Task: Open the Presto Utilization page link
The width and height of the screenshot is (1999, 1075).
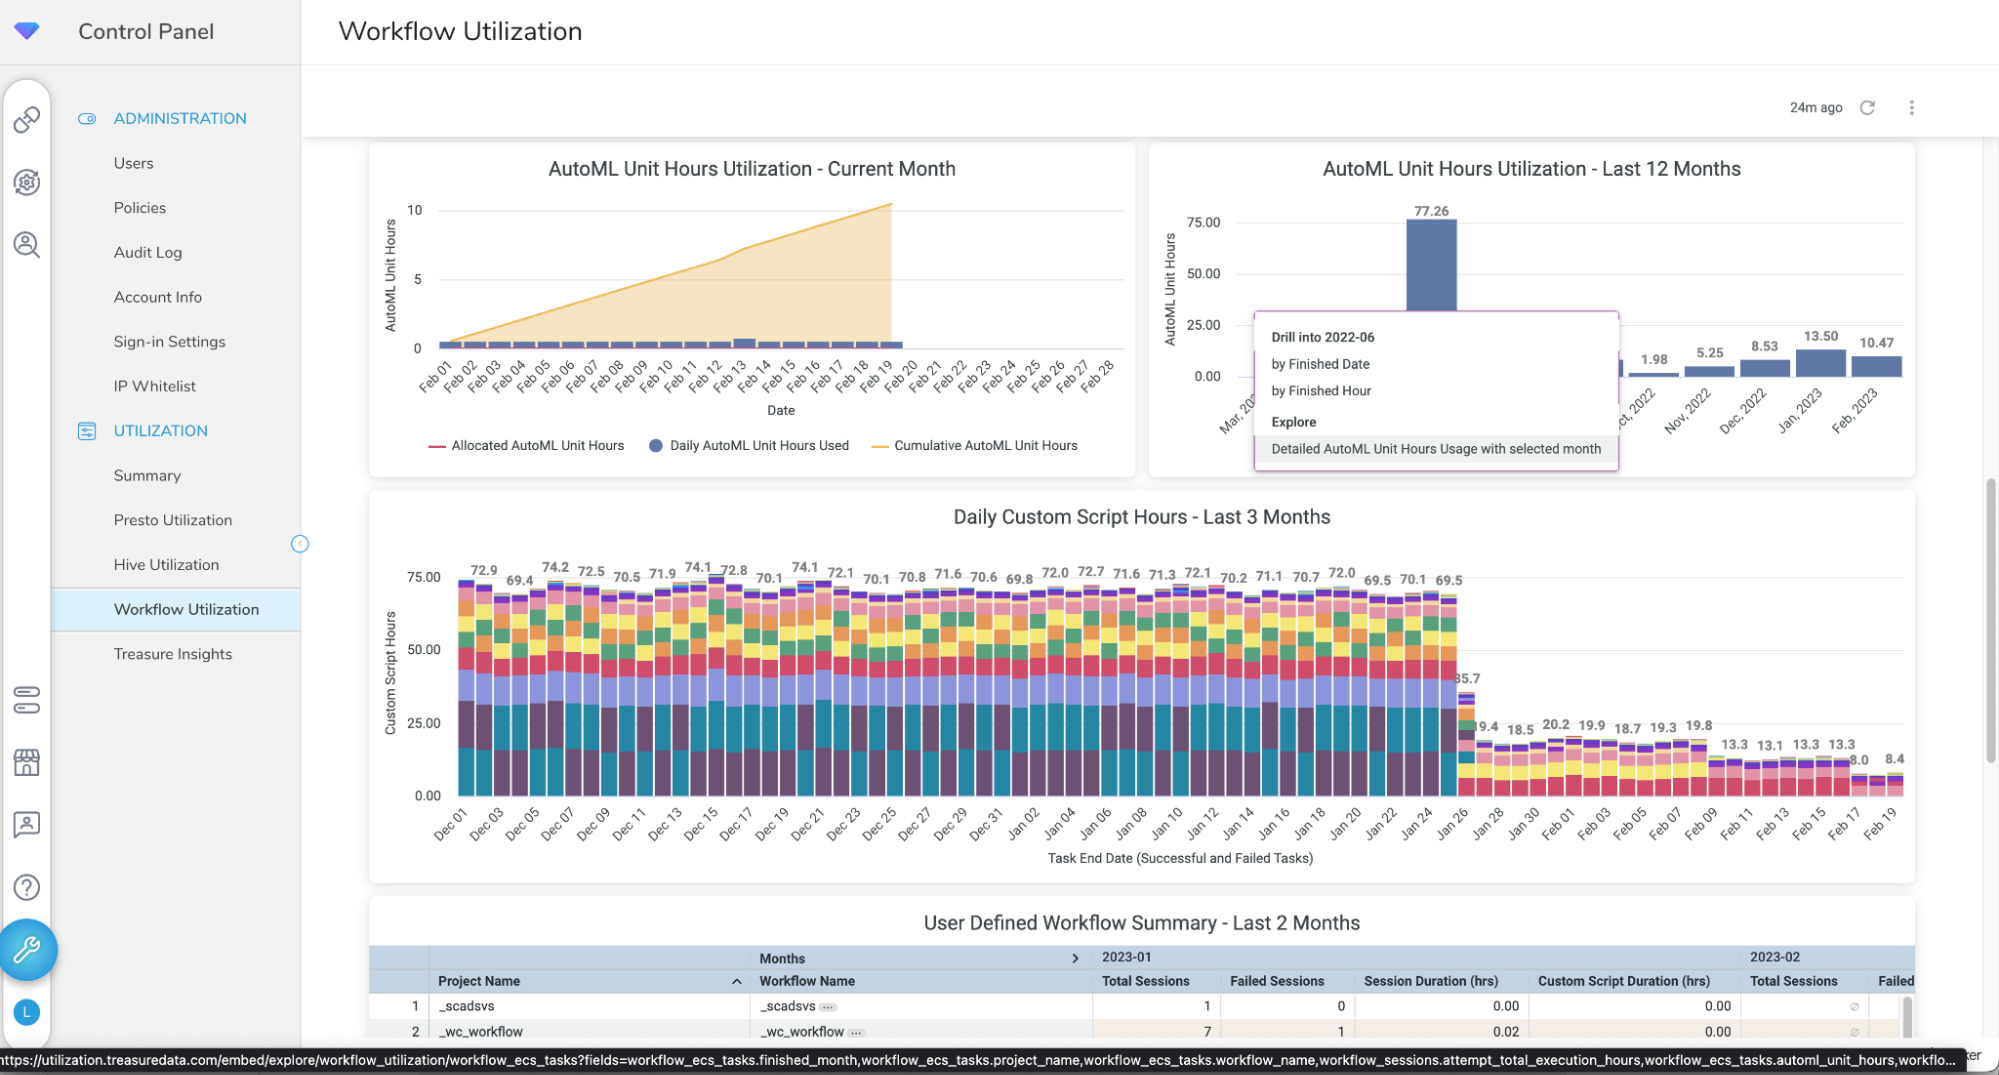Action: (173, 520)
